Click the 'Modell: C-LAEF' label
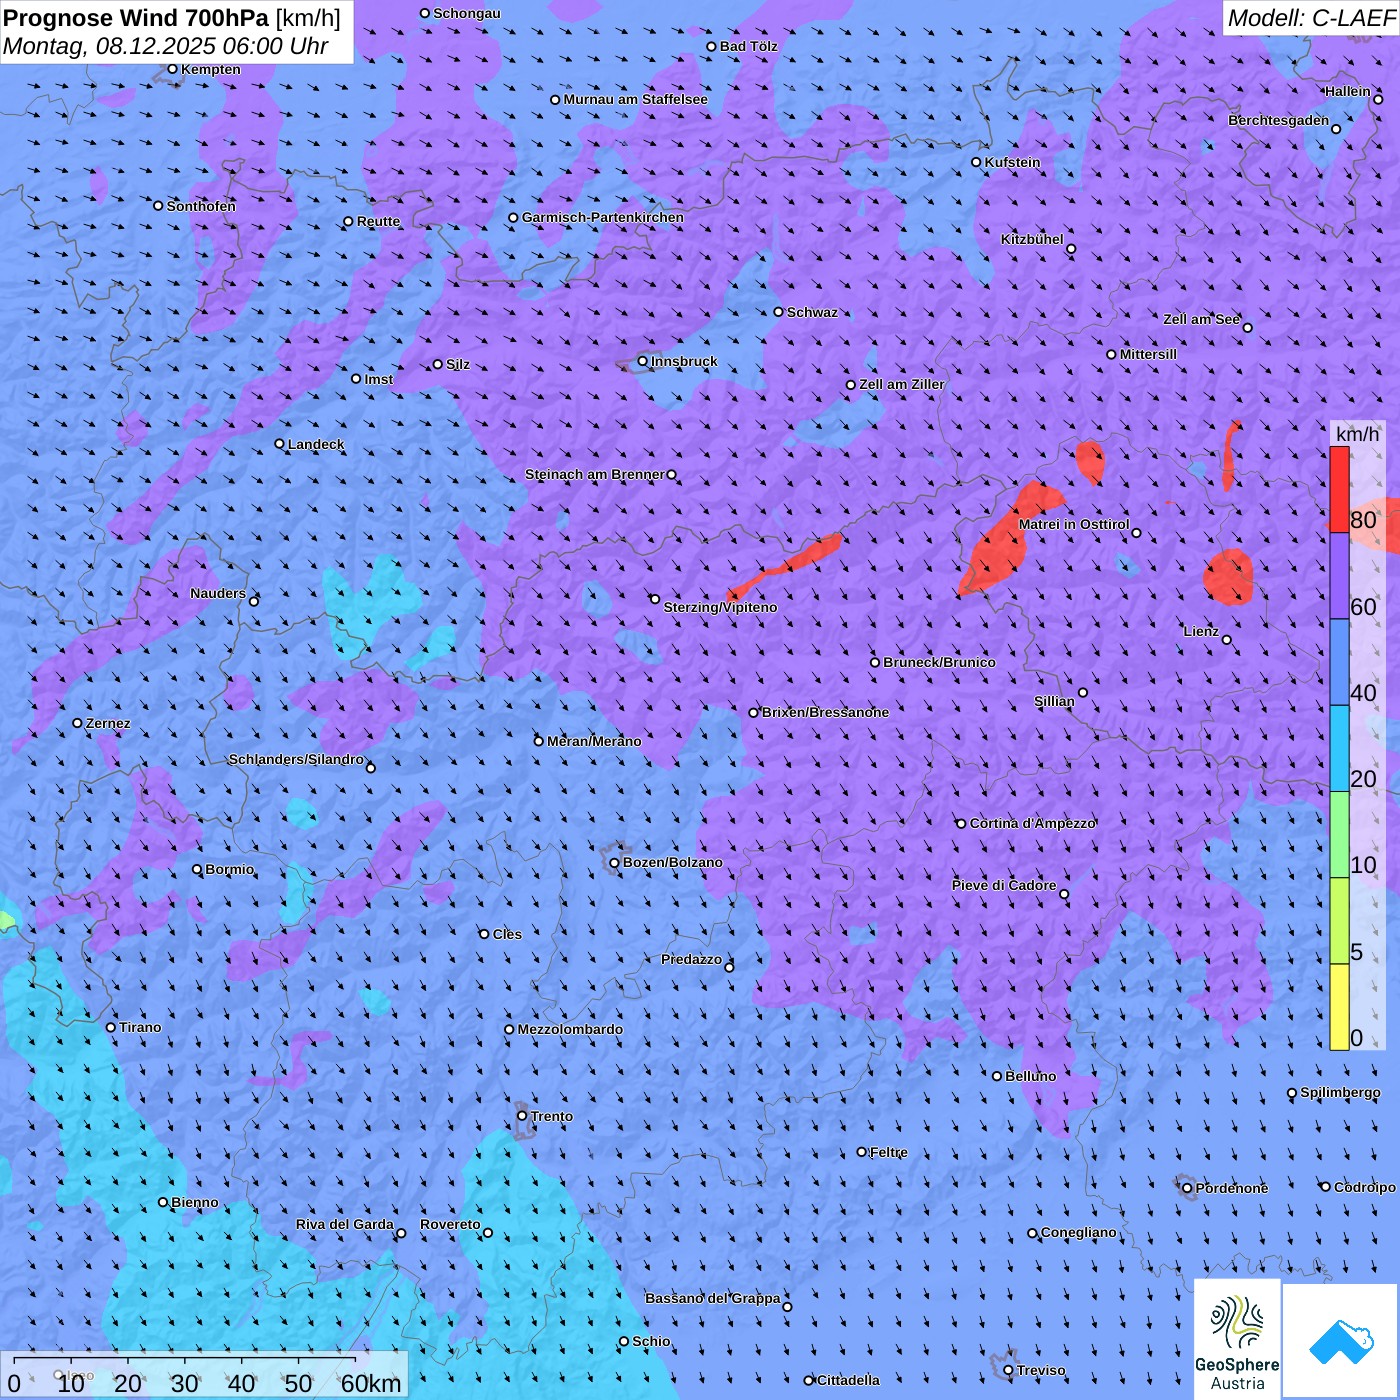Screen dimensions: 1400x1400 pyautogui.click(x=1310, y=18)
